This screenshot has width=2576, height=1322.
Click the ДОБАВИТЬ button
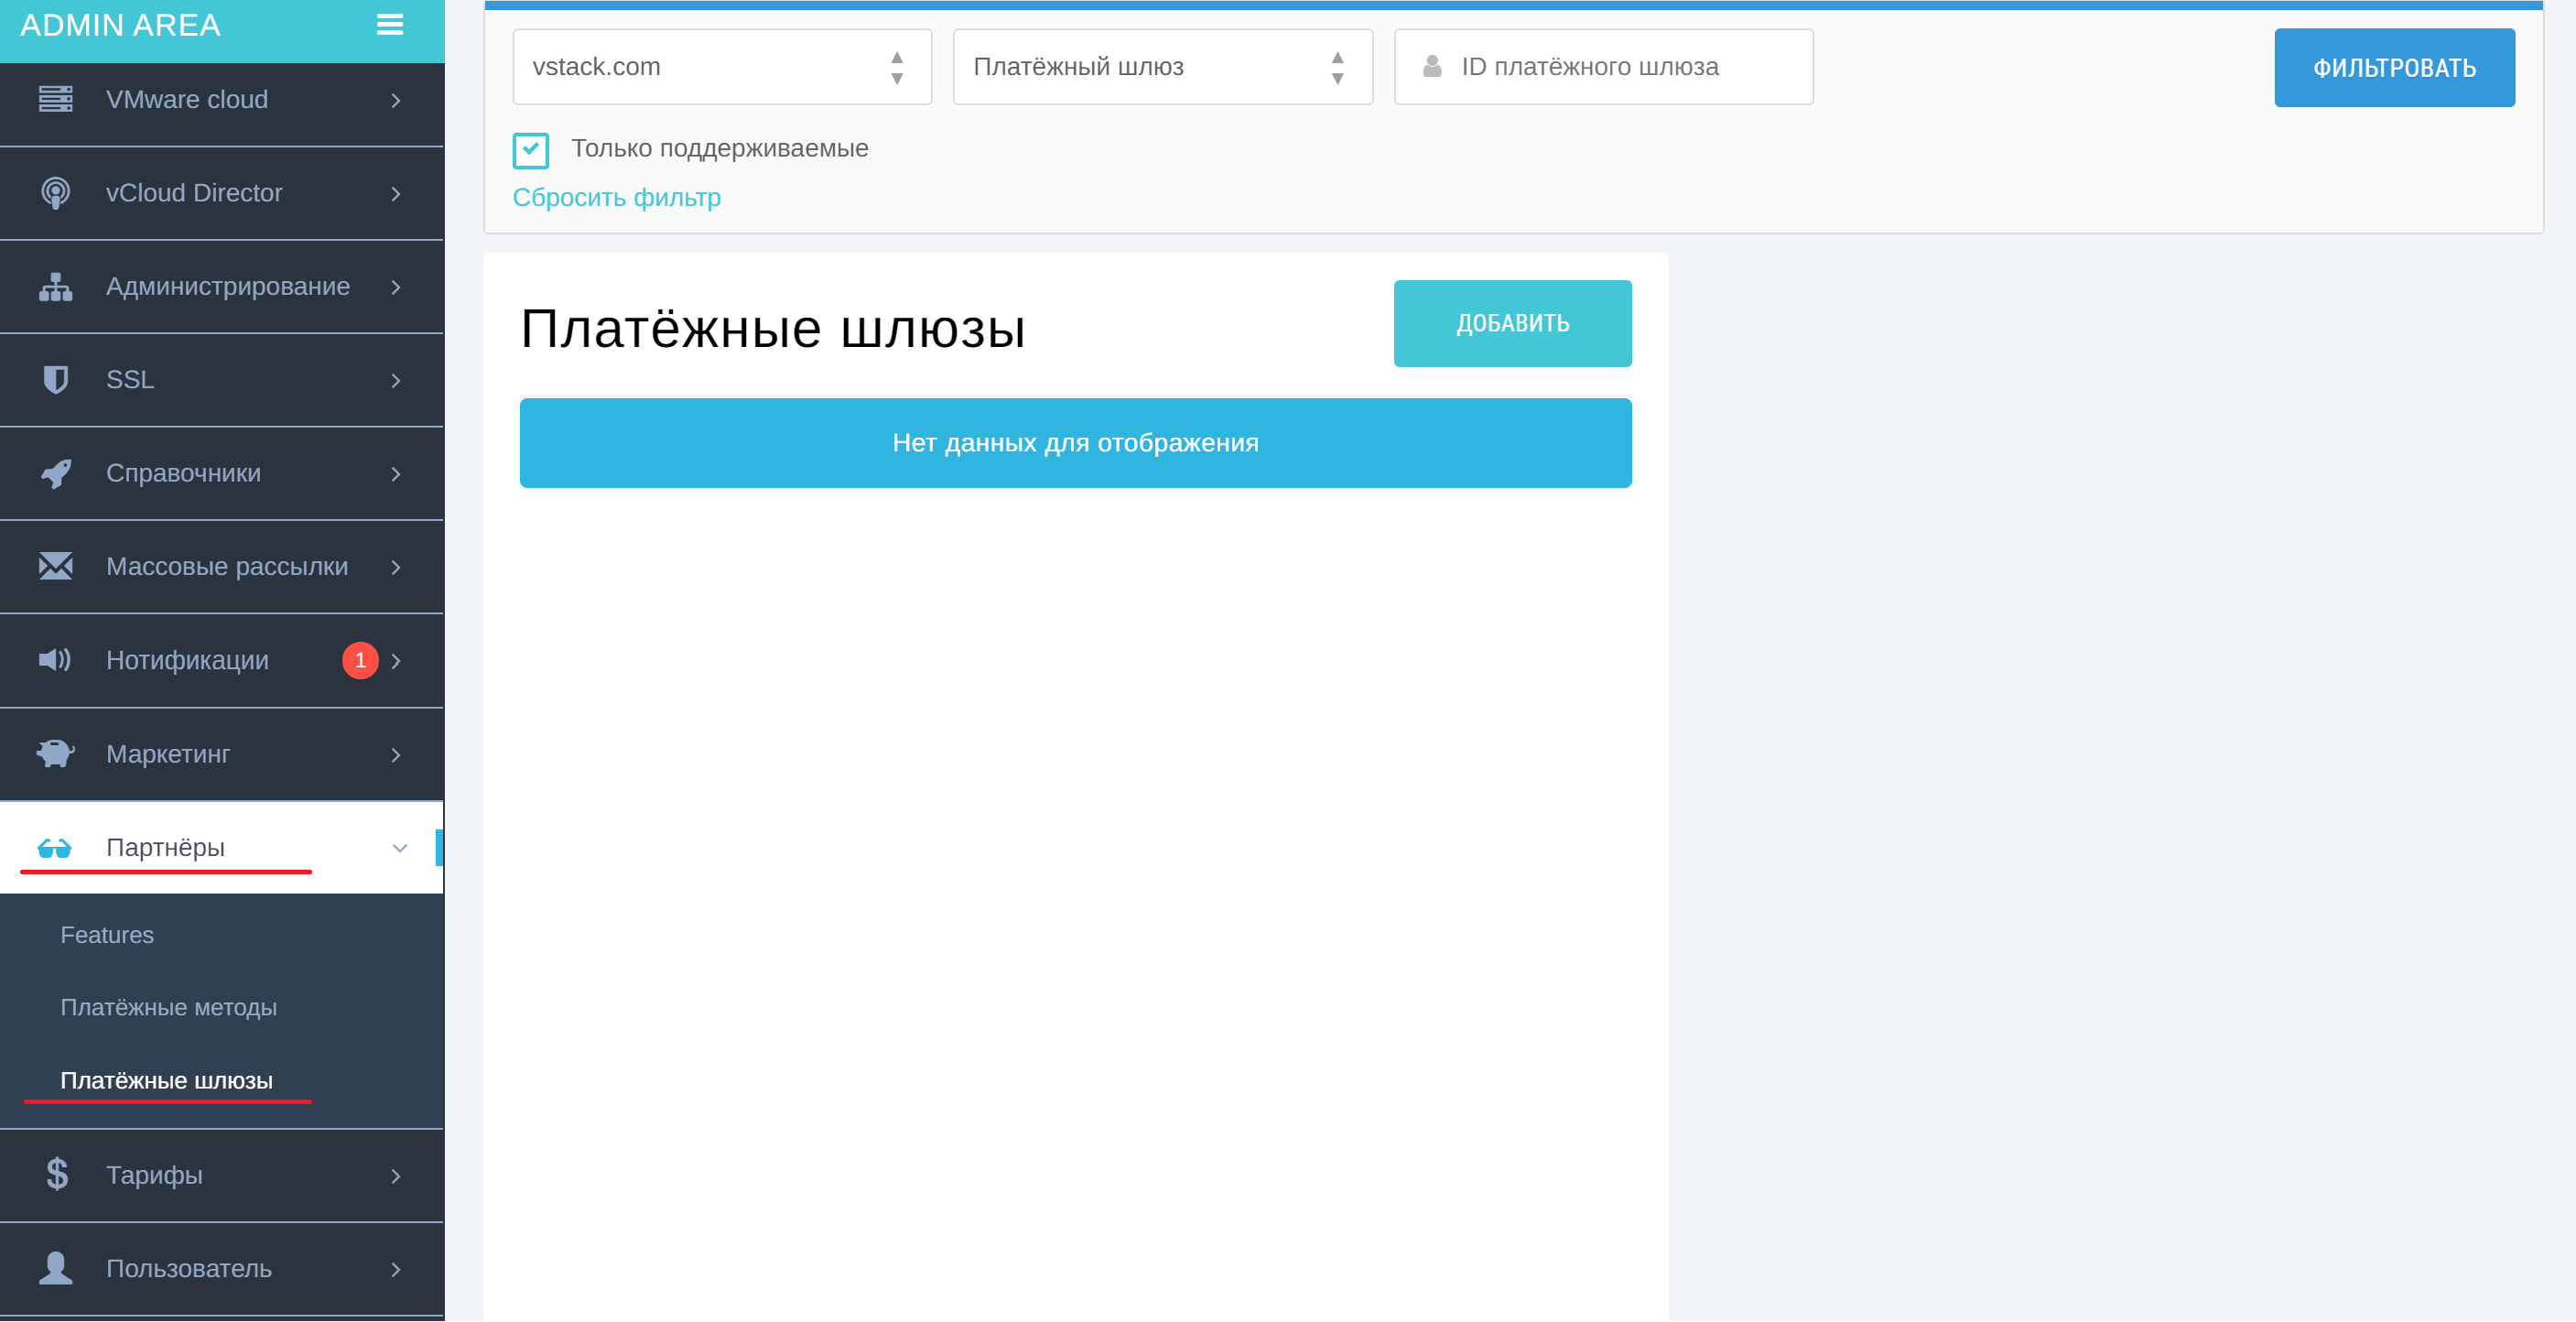point(1512,324)
